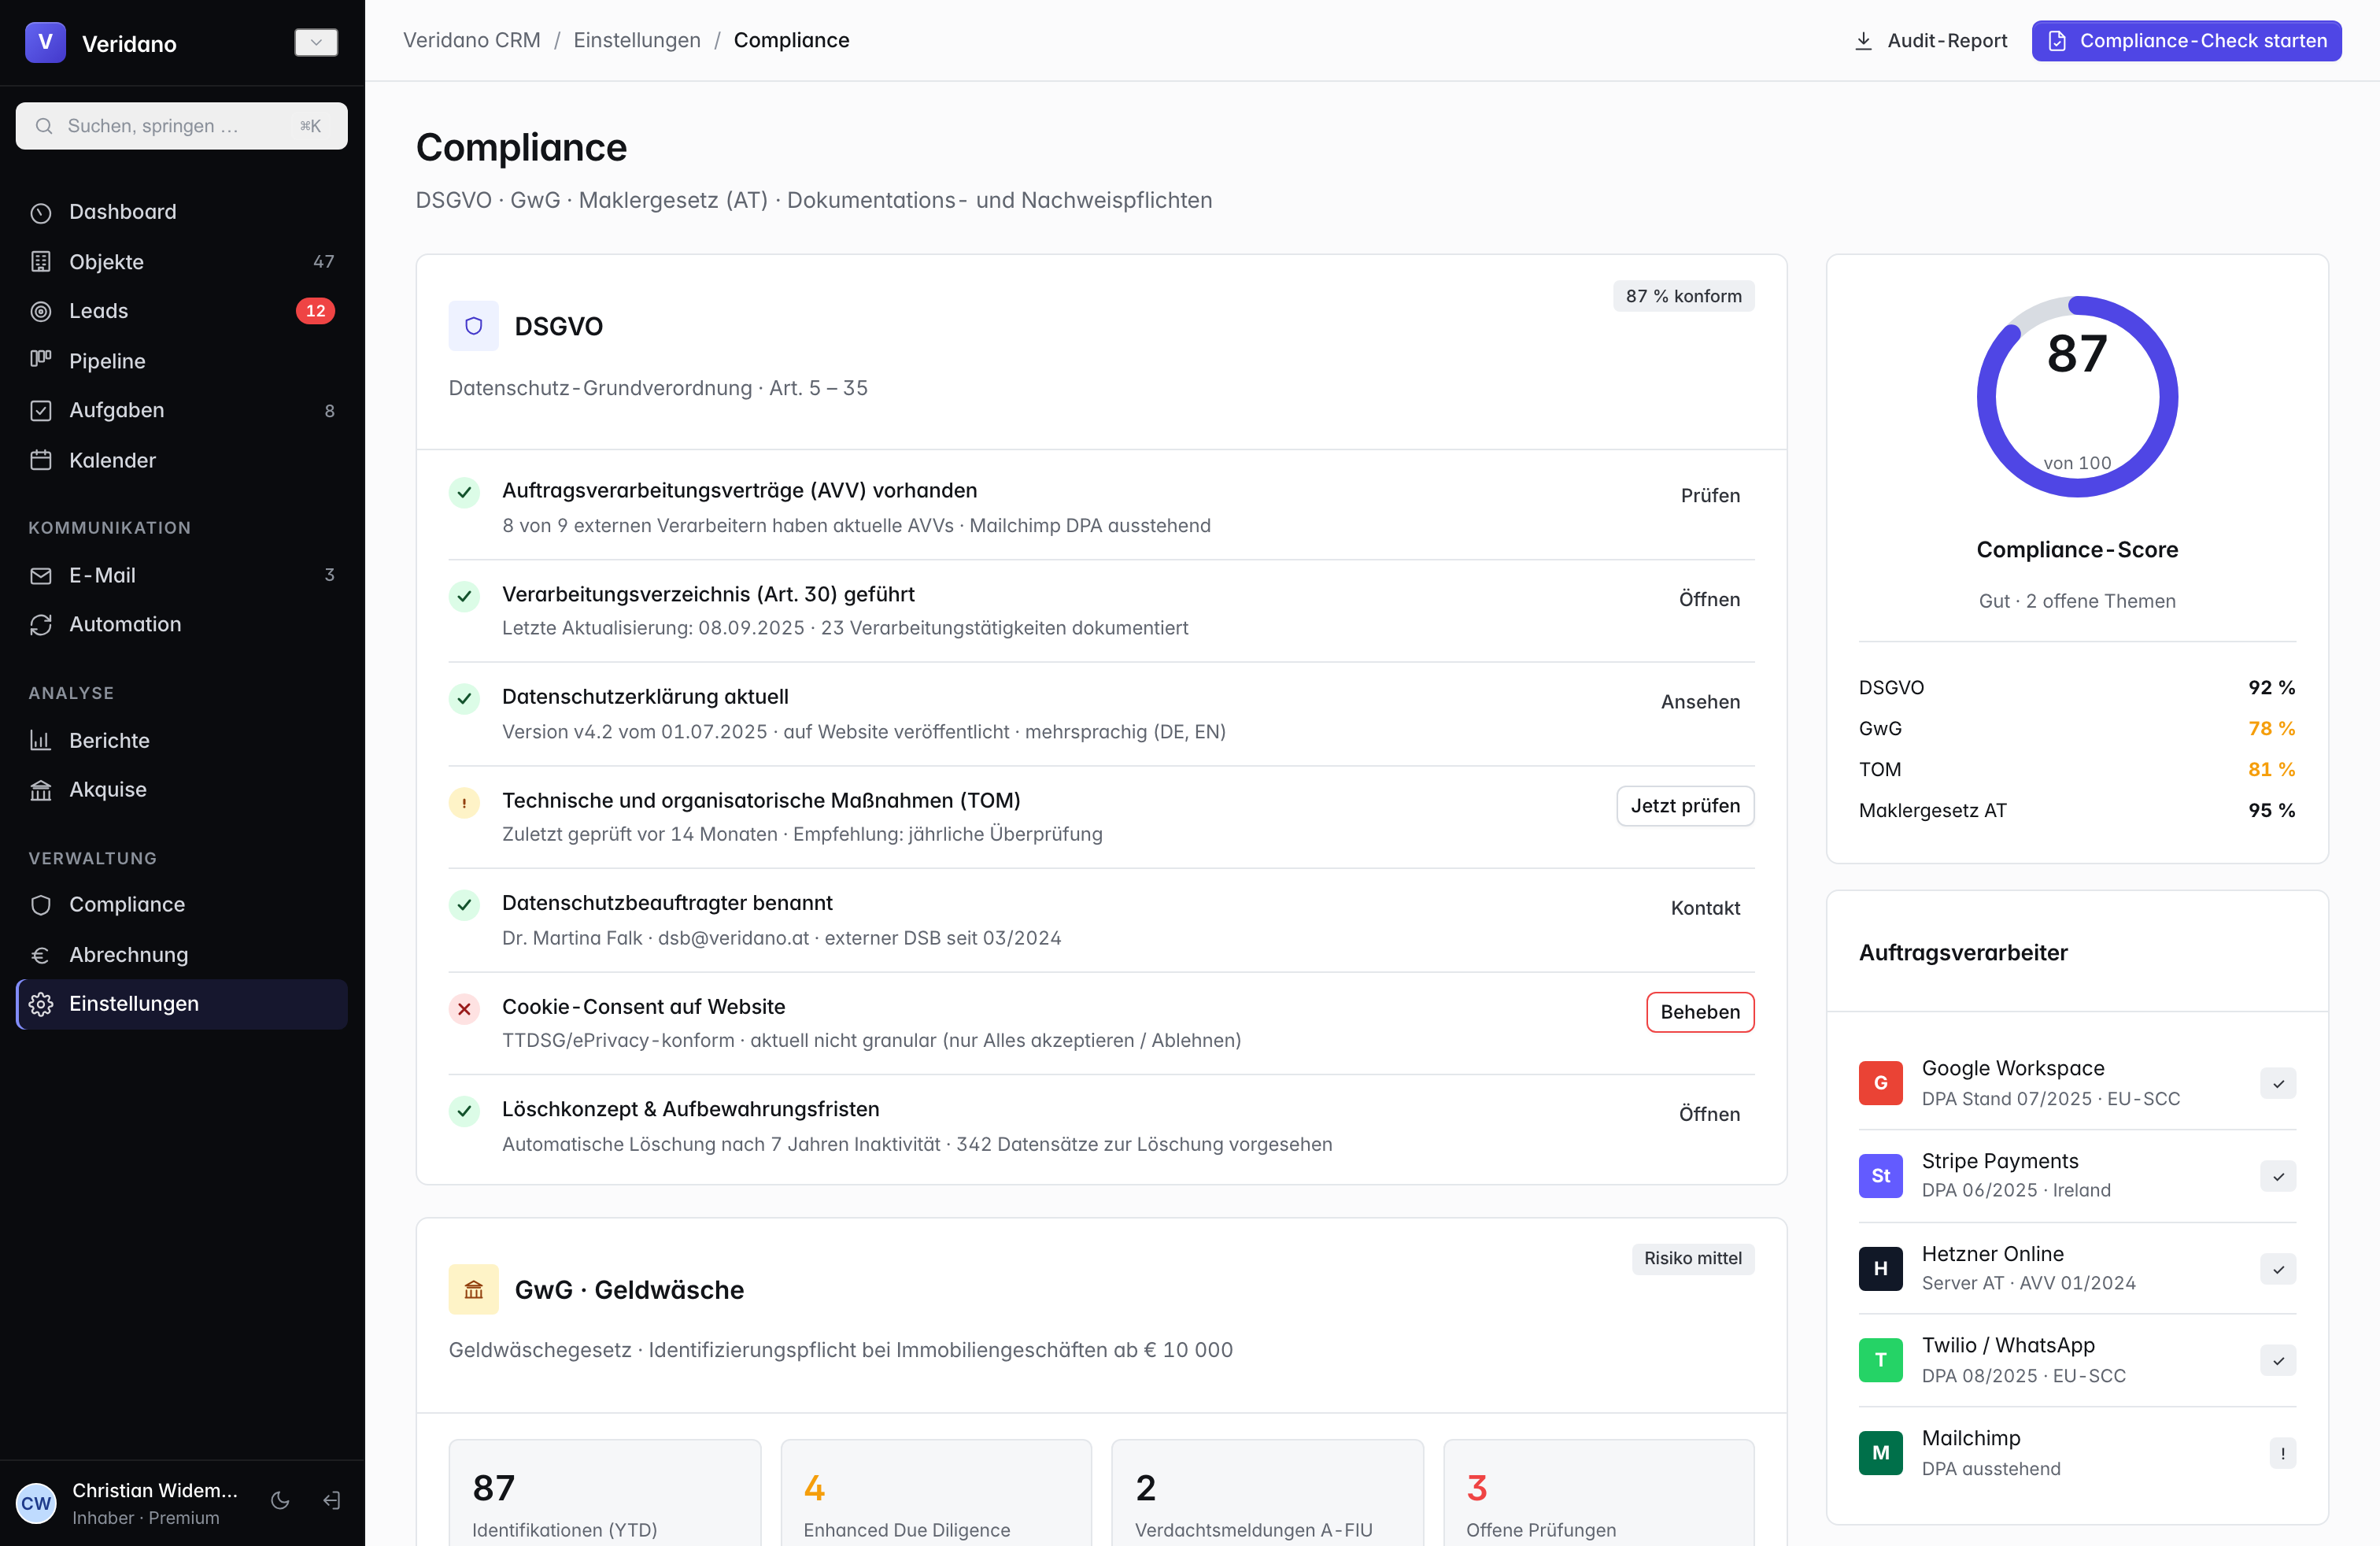Click the Twilio / WhatsApp T logo

point(1880,1360)
